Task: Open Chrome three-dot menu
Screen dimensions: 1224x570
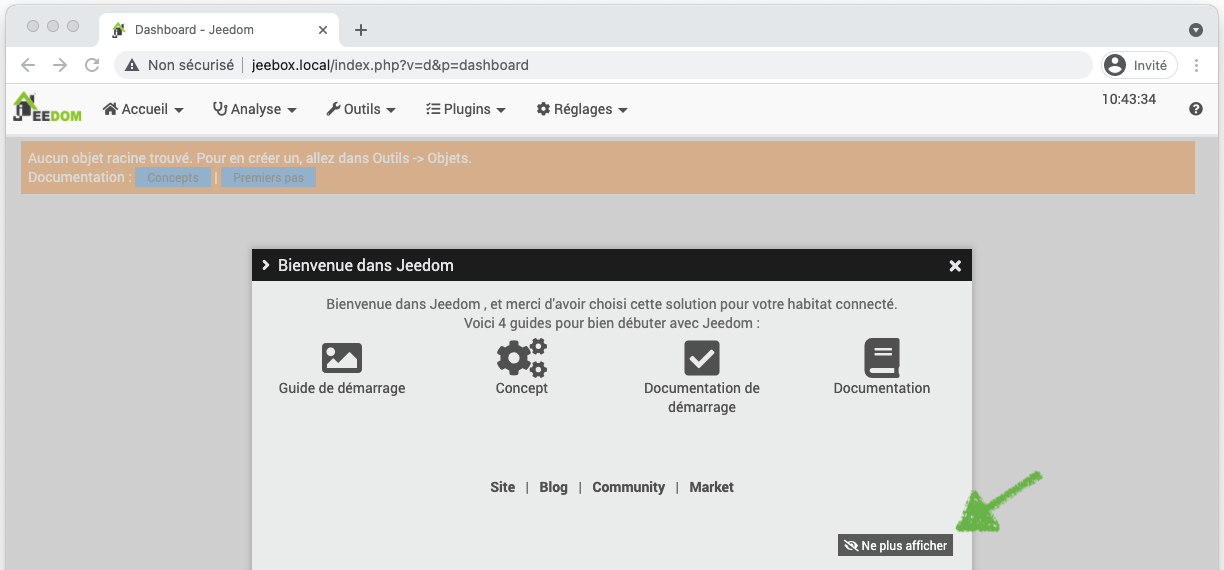Action: pyautogui.click(x=1197, y=65)
